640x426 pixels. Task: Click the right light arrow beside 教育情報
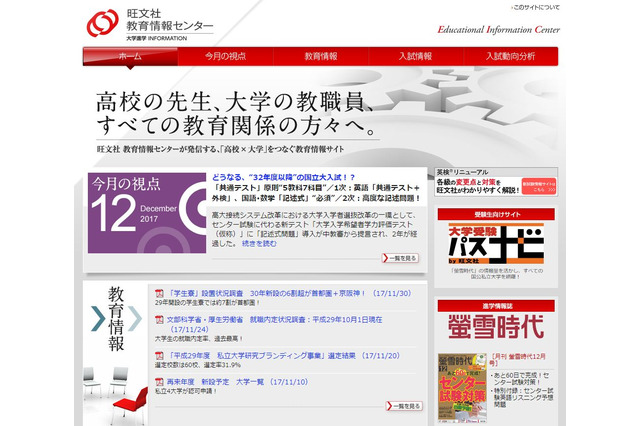(x=135, y=319)
